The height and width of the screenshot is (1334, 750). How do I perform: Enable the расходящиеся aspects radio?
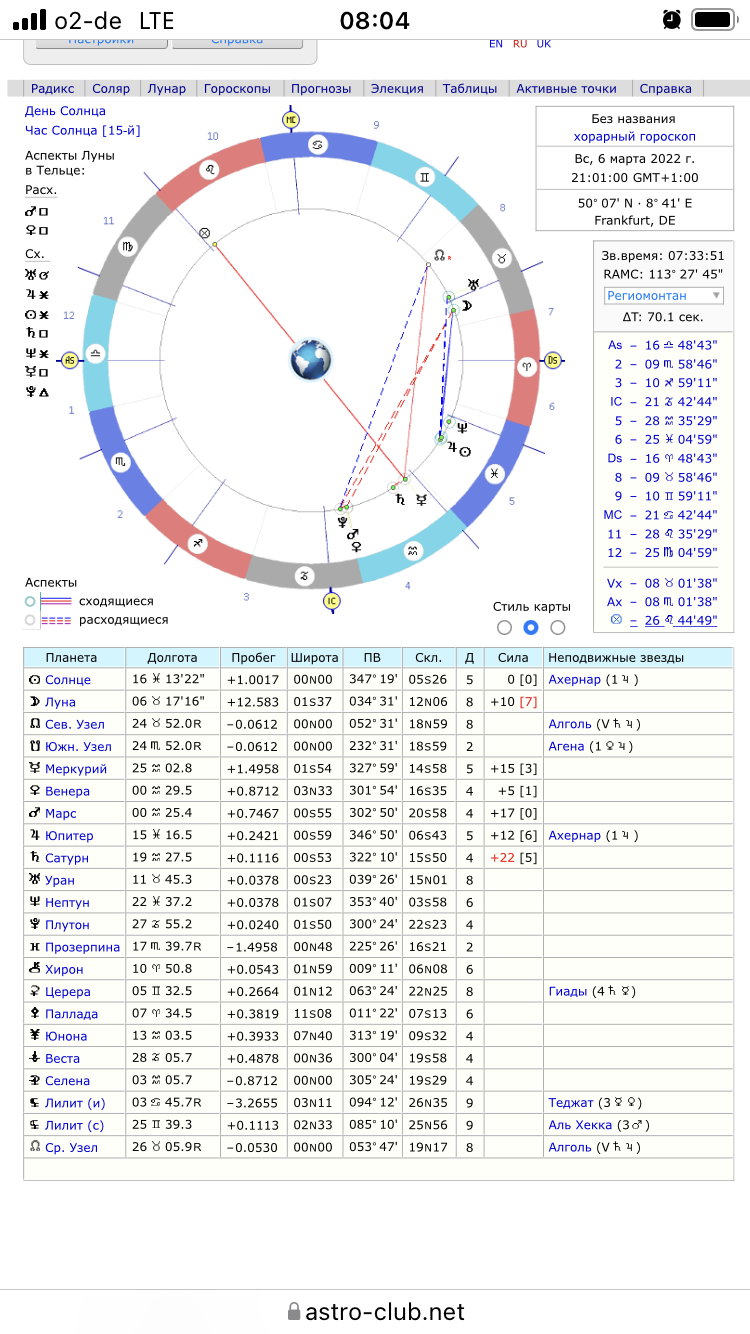point(30,620)
